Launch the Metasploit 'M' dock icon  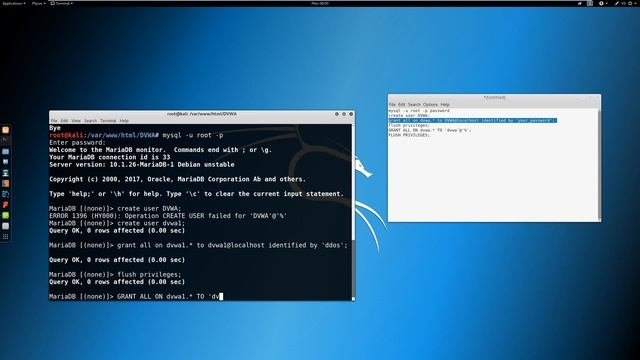coord(5,162)
